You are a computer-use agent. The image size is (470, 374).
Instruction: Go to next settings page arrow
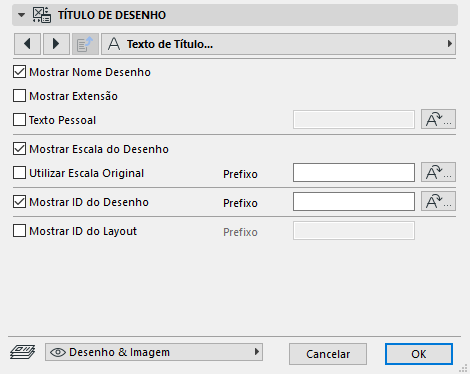(x=56, y=44)
